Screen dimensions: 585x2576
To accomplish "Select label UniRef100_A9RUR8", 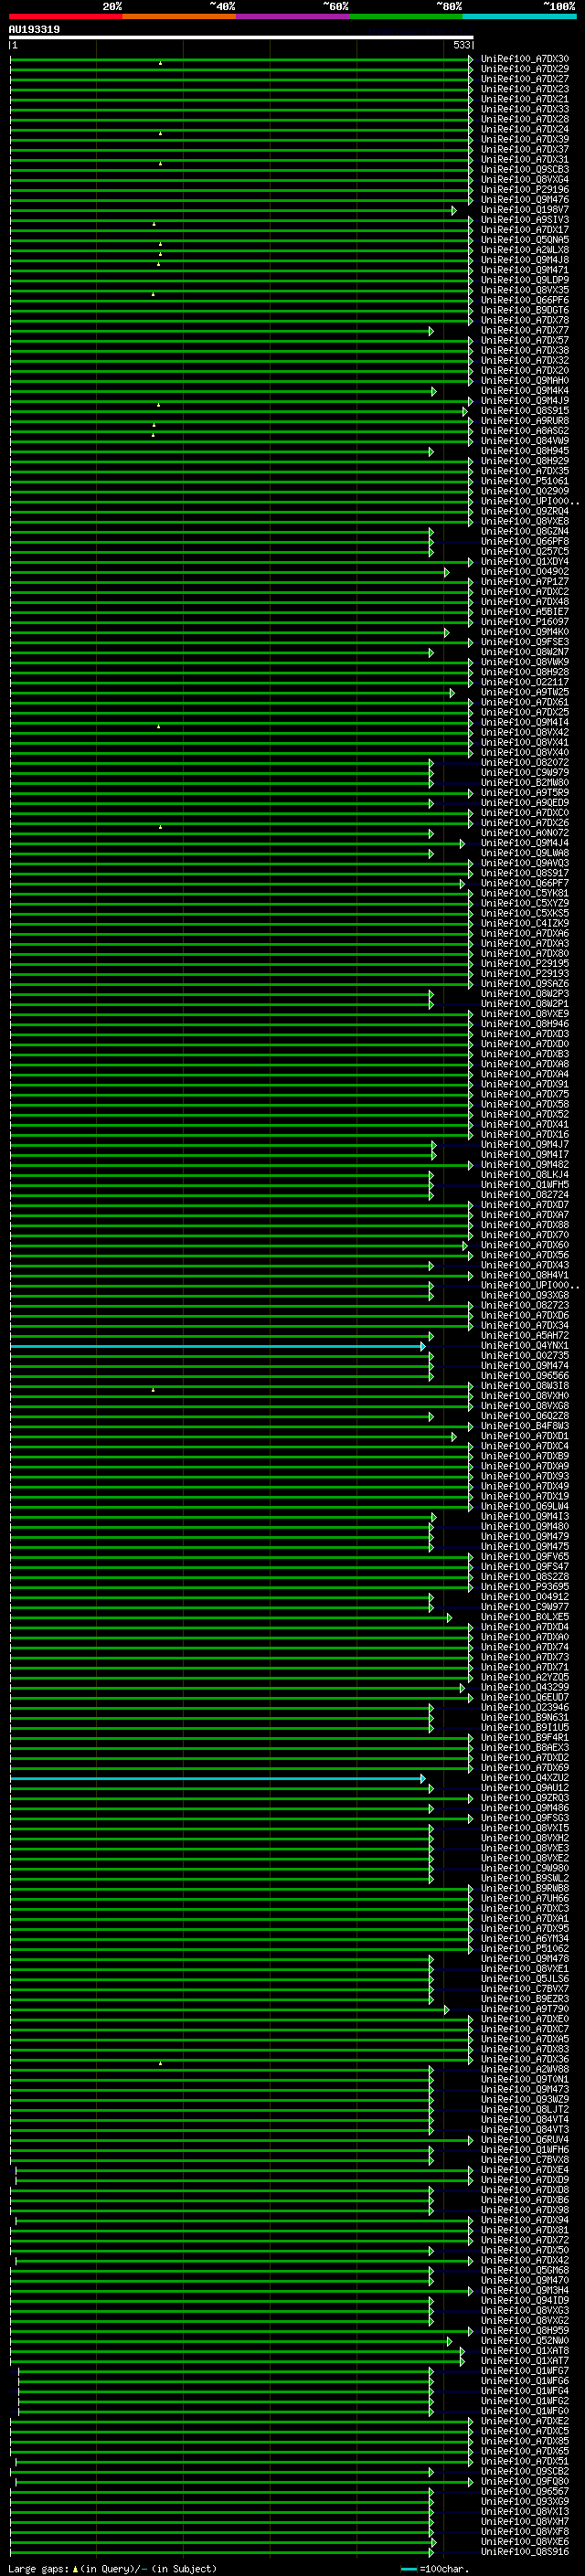I will pyautogui.click(x=525, y=421).
